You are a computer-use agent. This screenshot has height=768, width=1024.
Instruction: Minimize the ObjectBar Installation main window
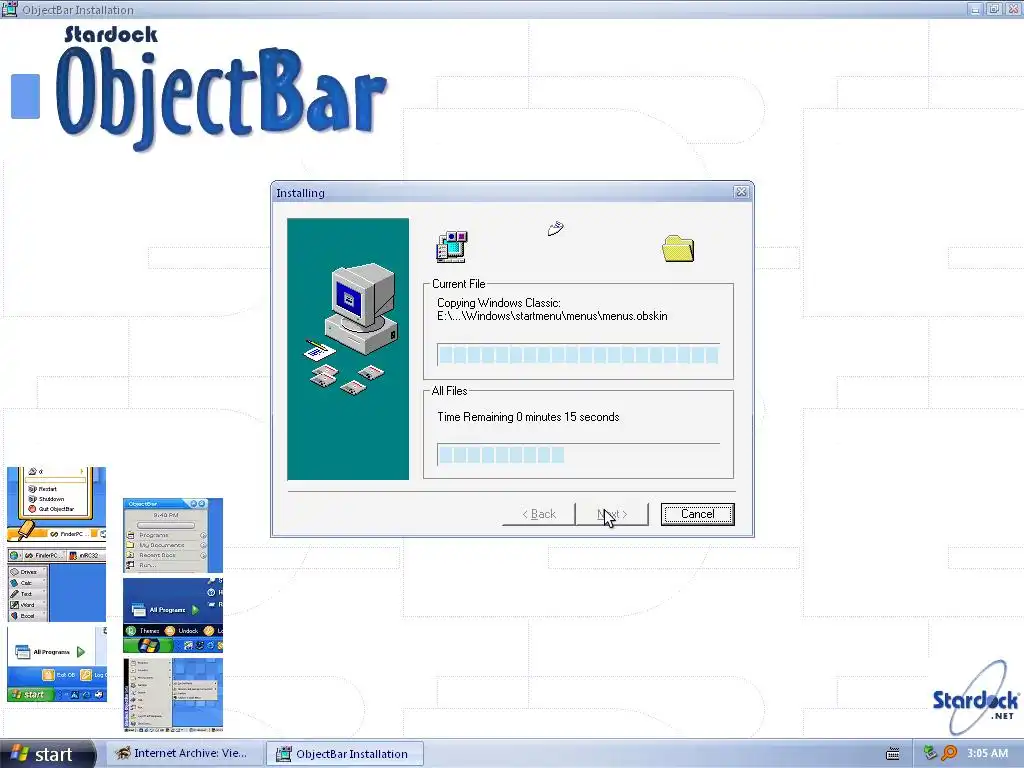[975, 9]
